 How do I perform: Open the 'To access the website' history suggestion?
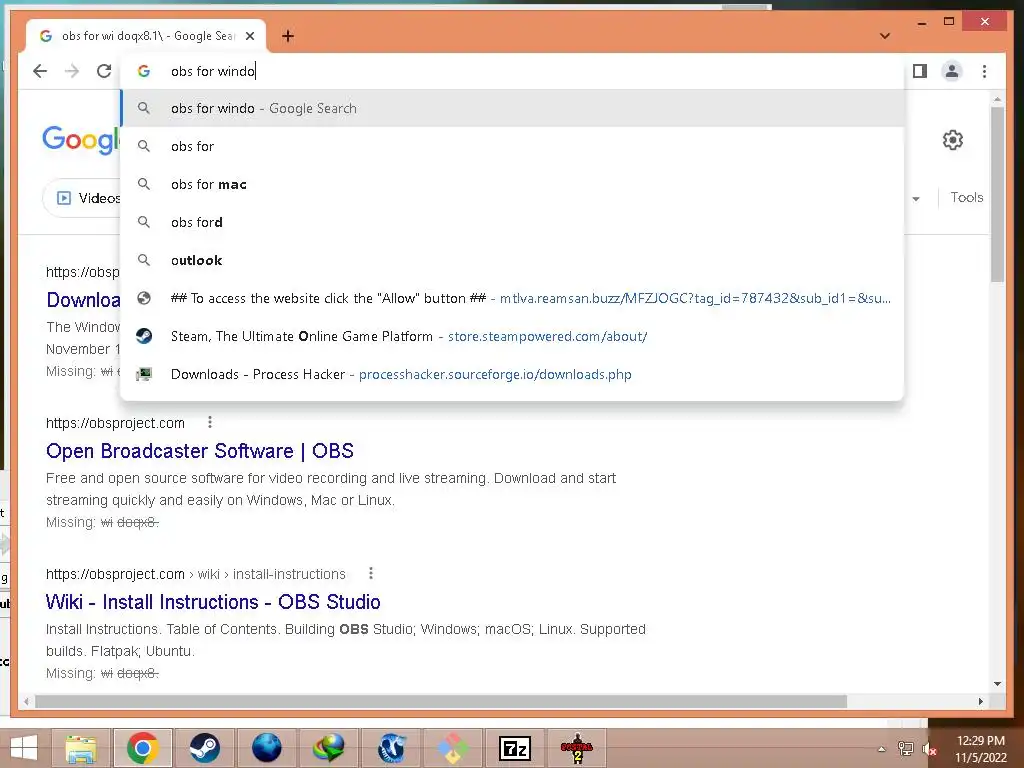(x=513, y=298)
